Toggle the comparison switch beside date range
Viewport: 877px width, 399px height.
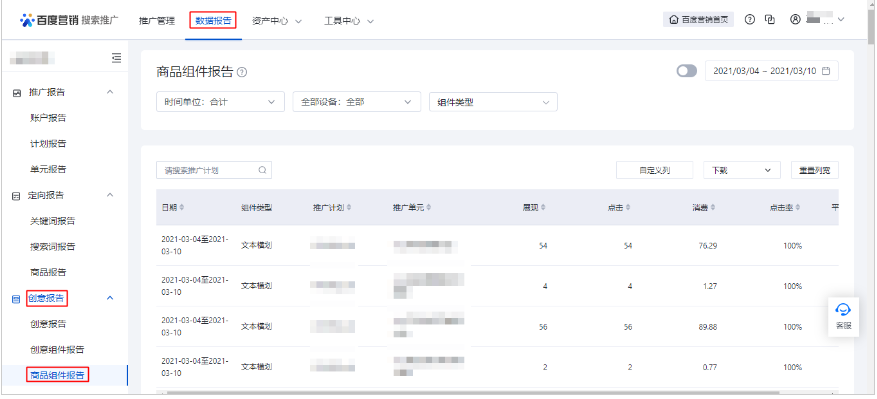coord(687,71)
